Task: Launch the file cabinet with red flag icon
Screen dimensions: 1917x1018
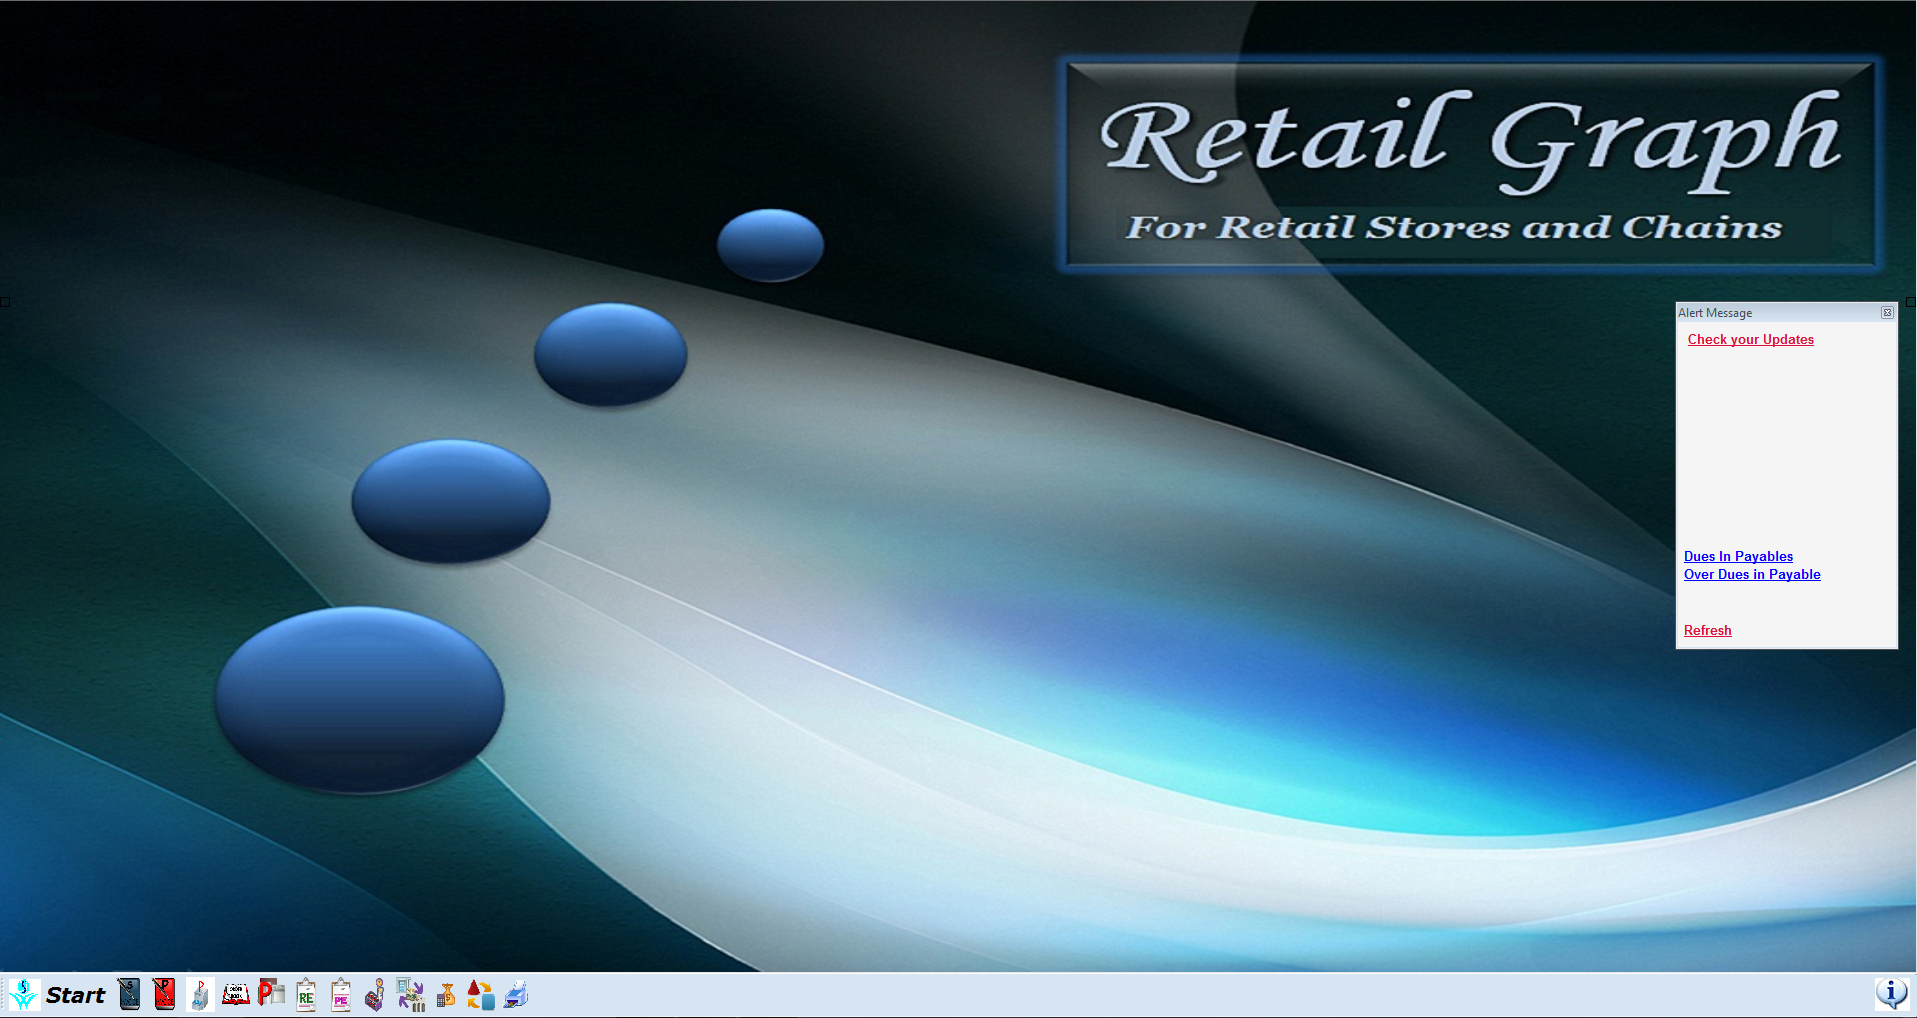Action: click(x=200, y=994)
